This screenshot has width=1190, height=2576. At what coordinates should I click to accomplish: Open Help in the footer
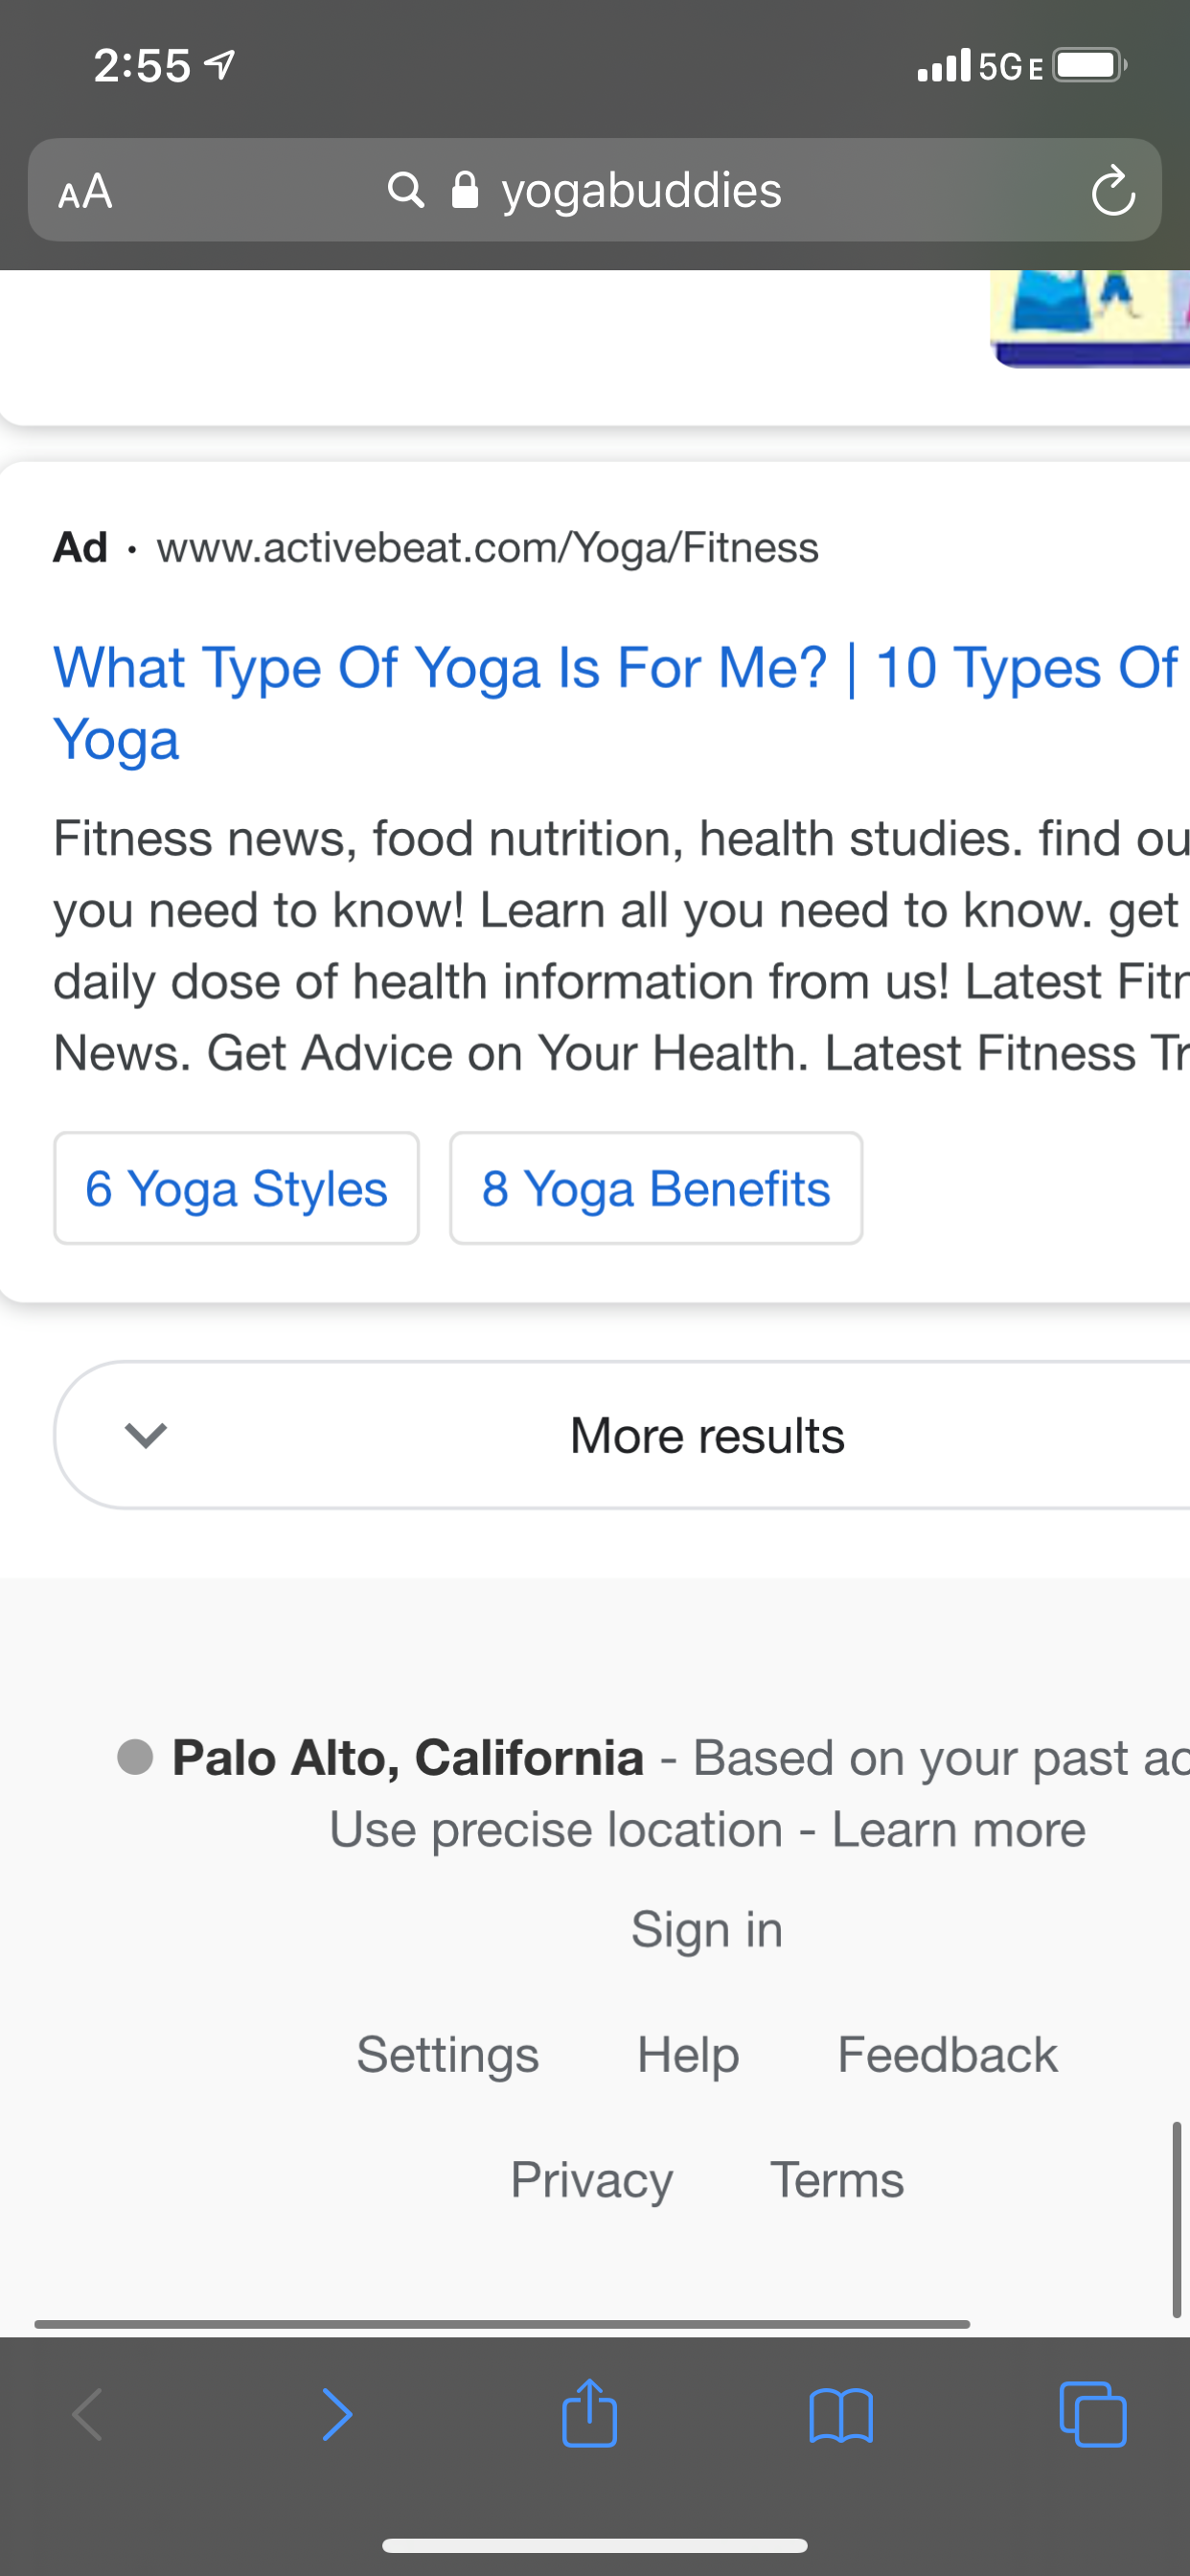[x=688, y=2054]
